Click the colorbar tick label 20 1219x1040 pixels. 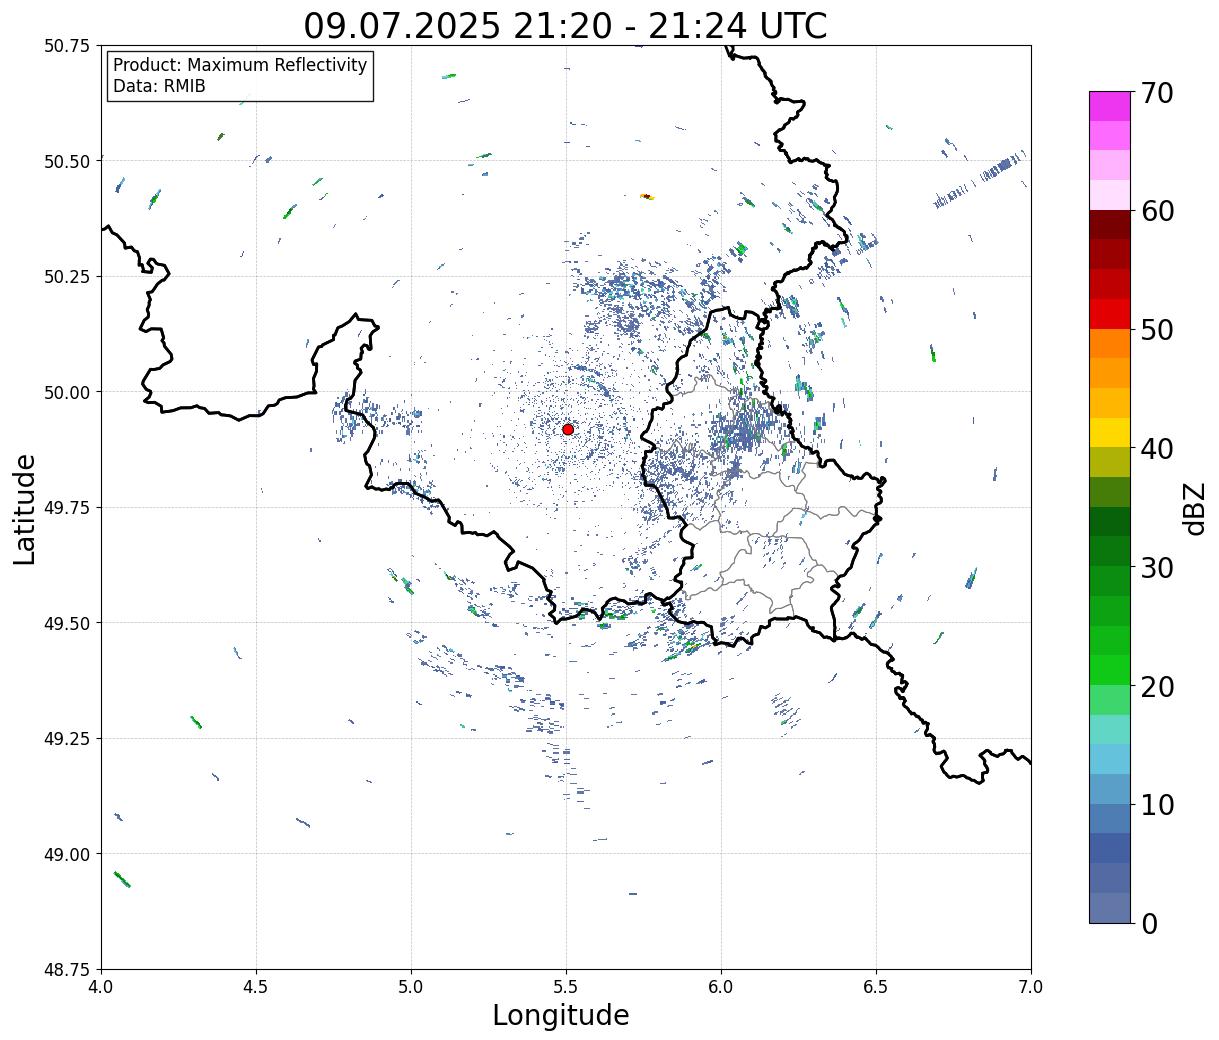click(x=1156, y=687)
